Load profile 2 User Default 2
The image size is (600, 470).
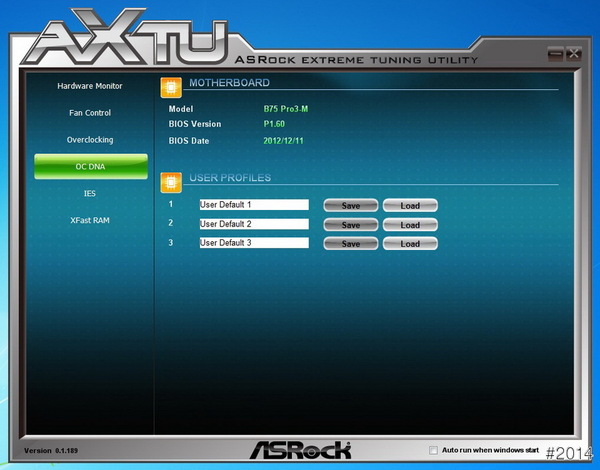410,225
